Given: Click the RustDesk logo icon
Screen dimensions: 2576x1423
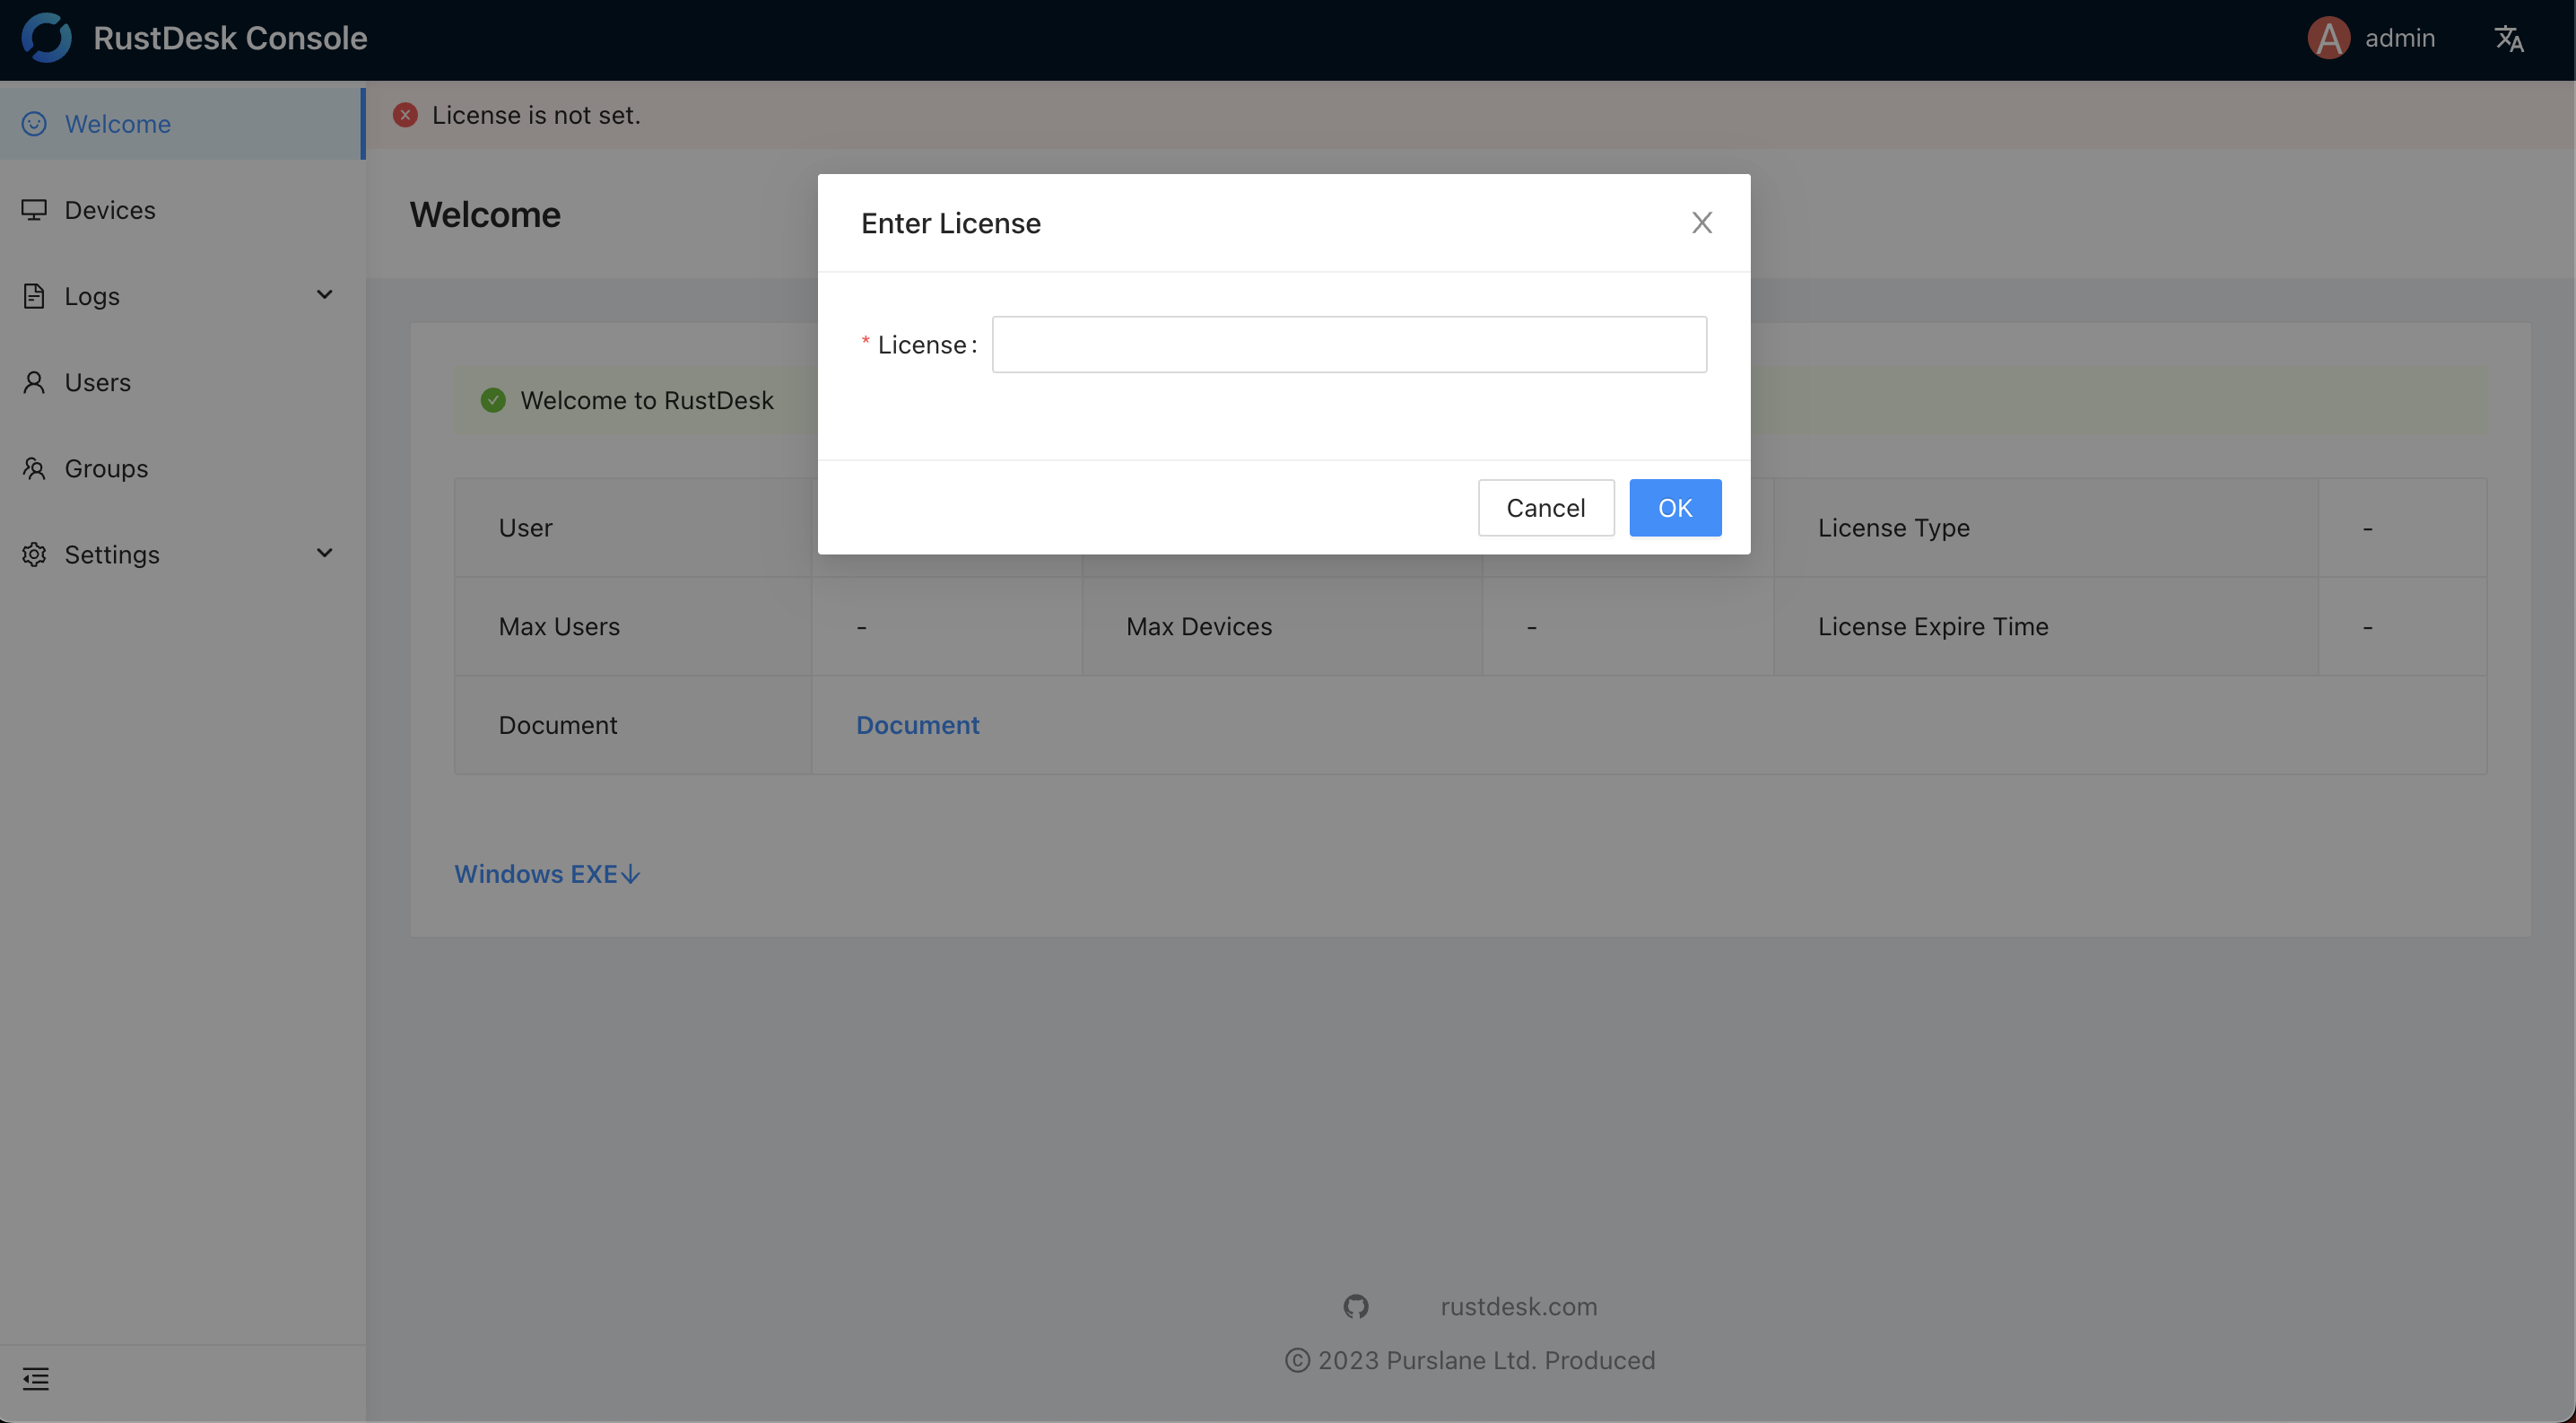Looking at the screenshot, I should [46, 38].
